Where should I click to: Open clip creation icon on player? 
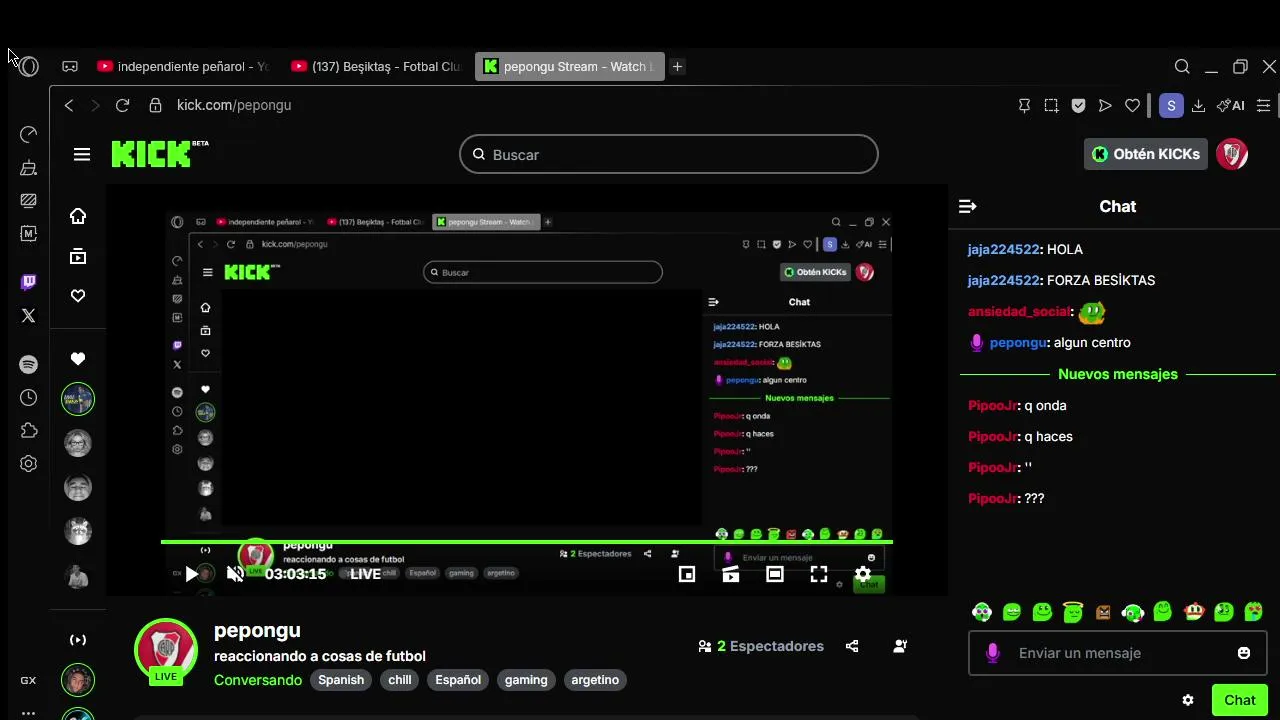[731, 574]
